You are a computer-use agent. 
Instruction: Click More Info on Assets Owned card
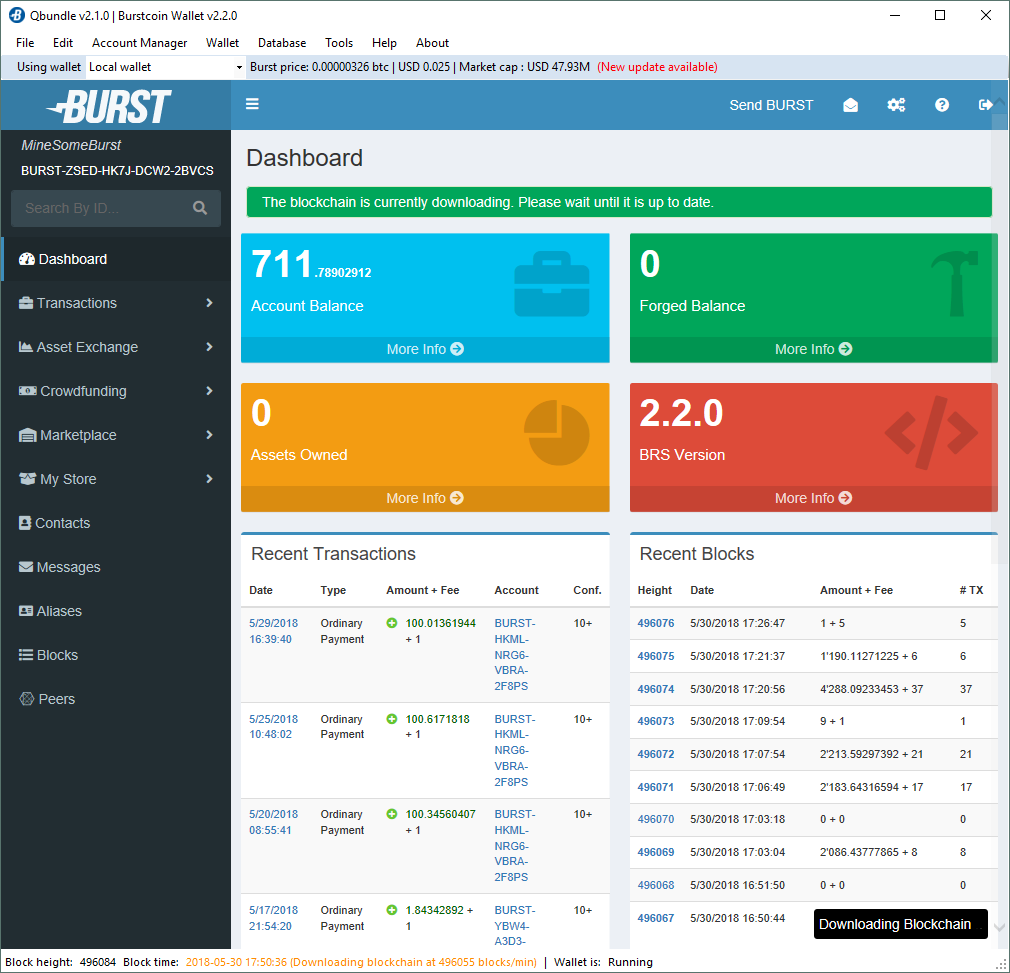click(425, 498)
